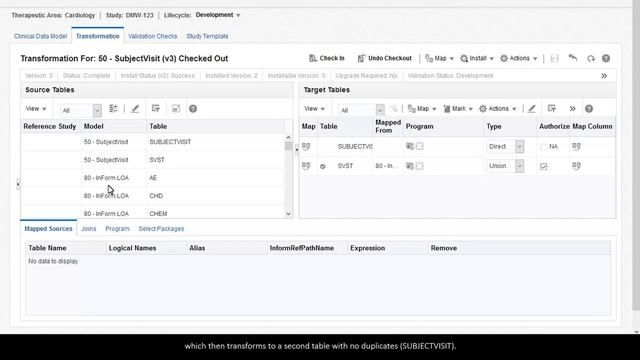The image size is (640, 360).
Task: Open Source Tables help icon
Action: 193,109
